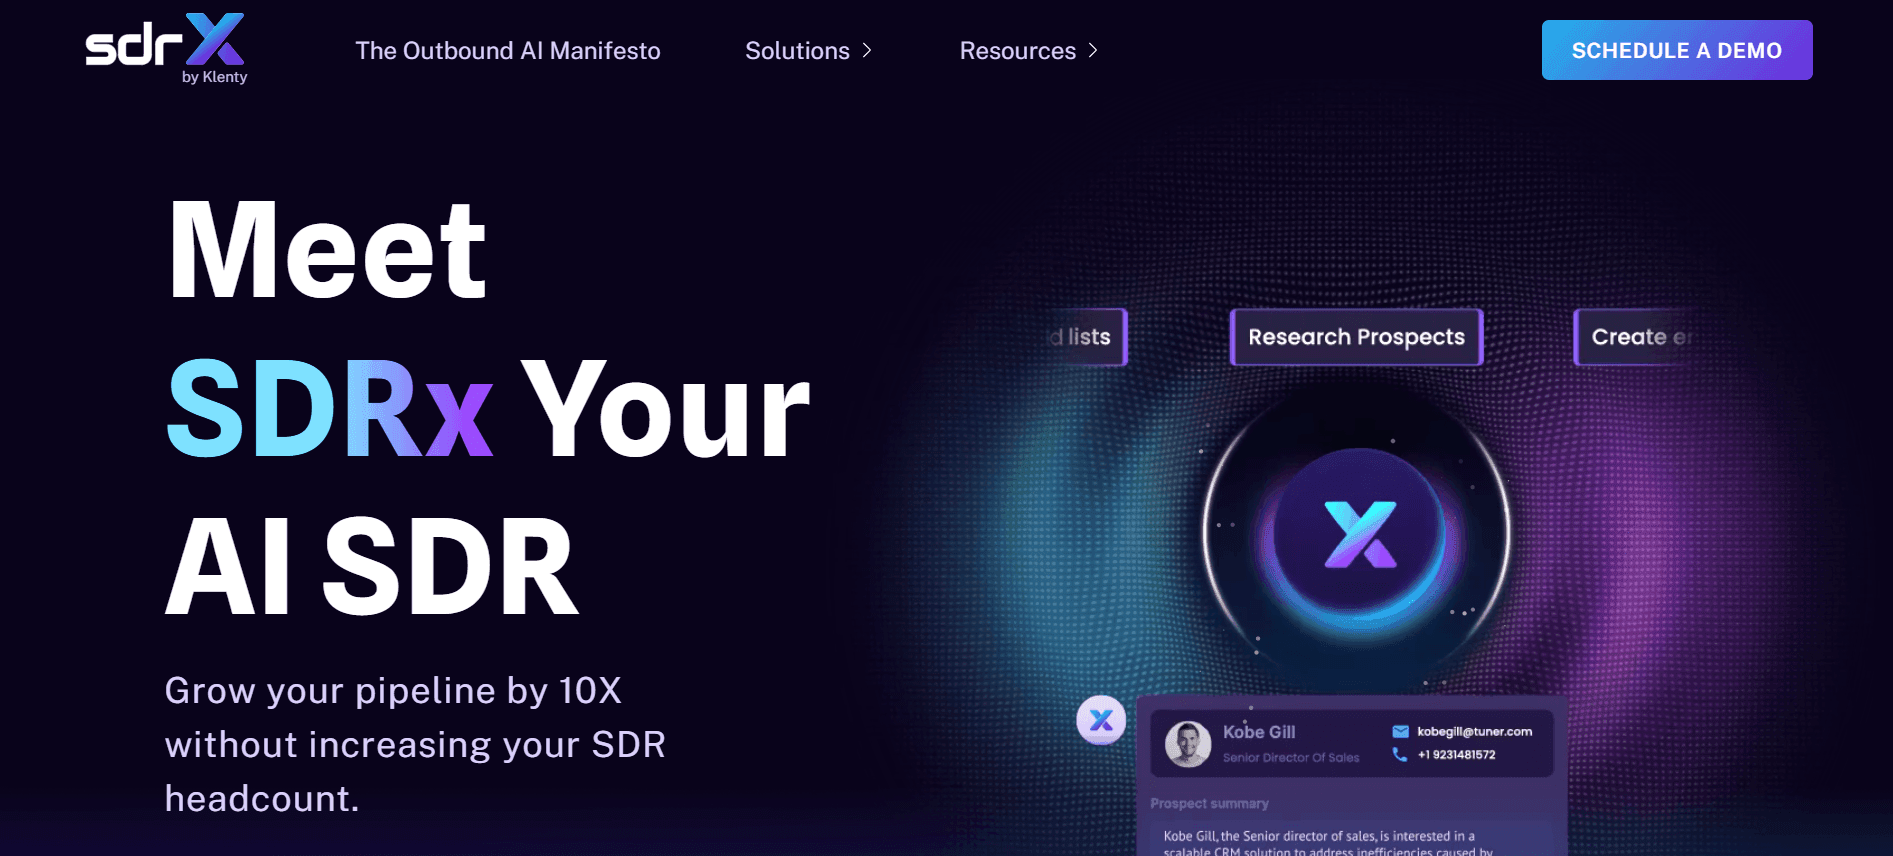The image size is (1893, 856).
Task: Click the partially visible 'lists' chip
Action: [x=1085, y=337]
